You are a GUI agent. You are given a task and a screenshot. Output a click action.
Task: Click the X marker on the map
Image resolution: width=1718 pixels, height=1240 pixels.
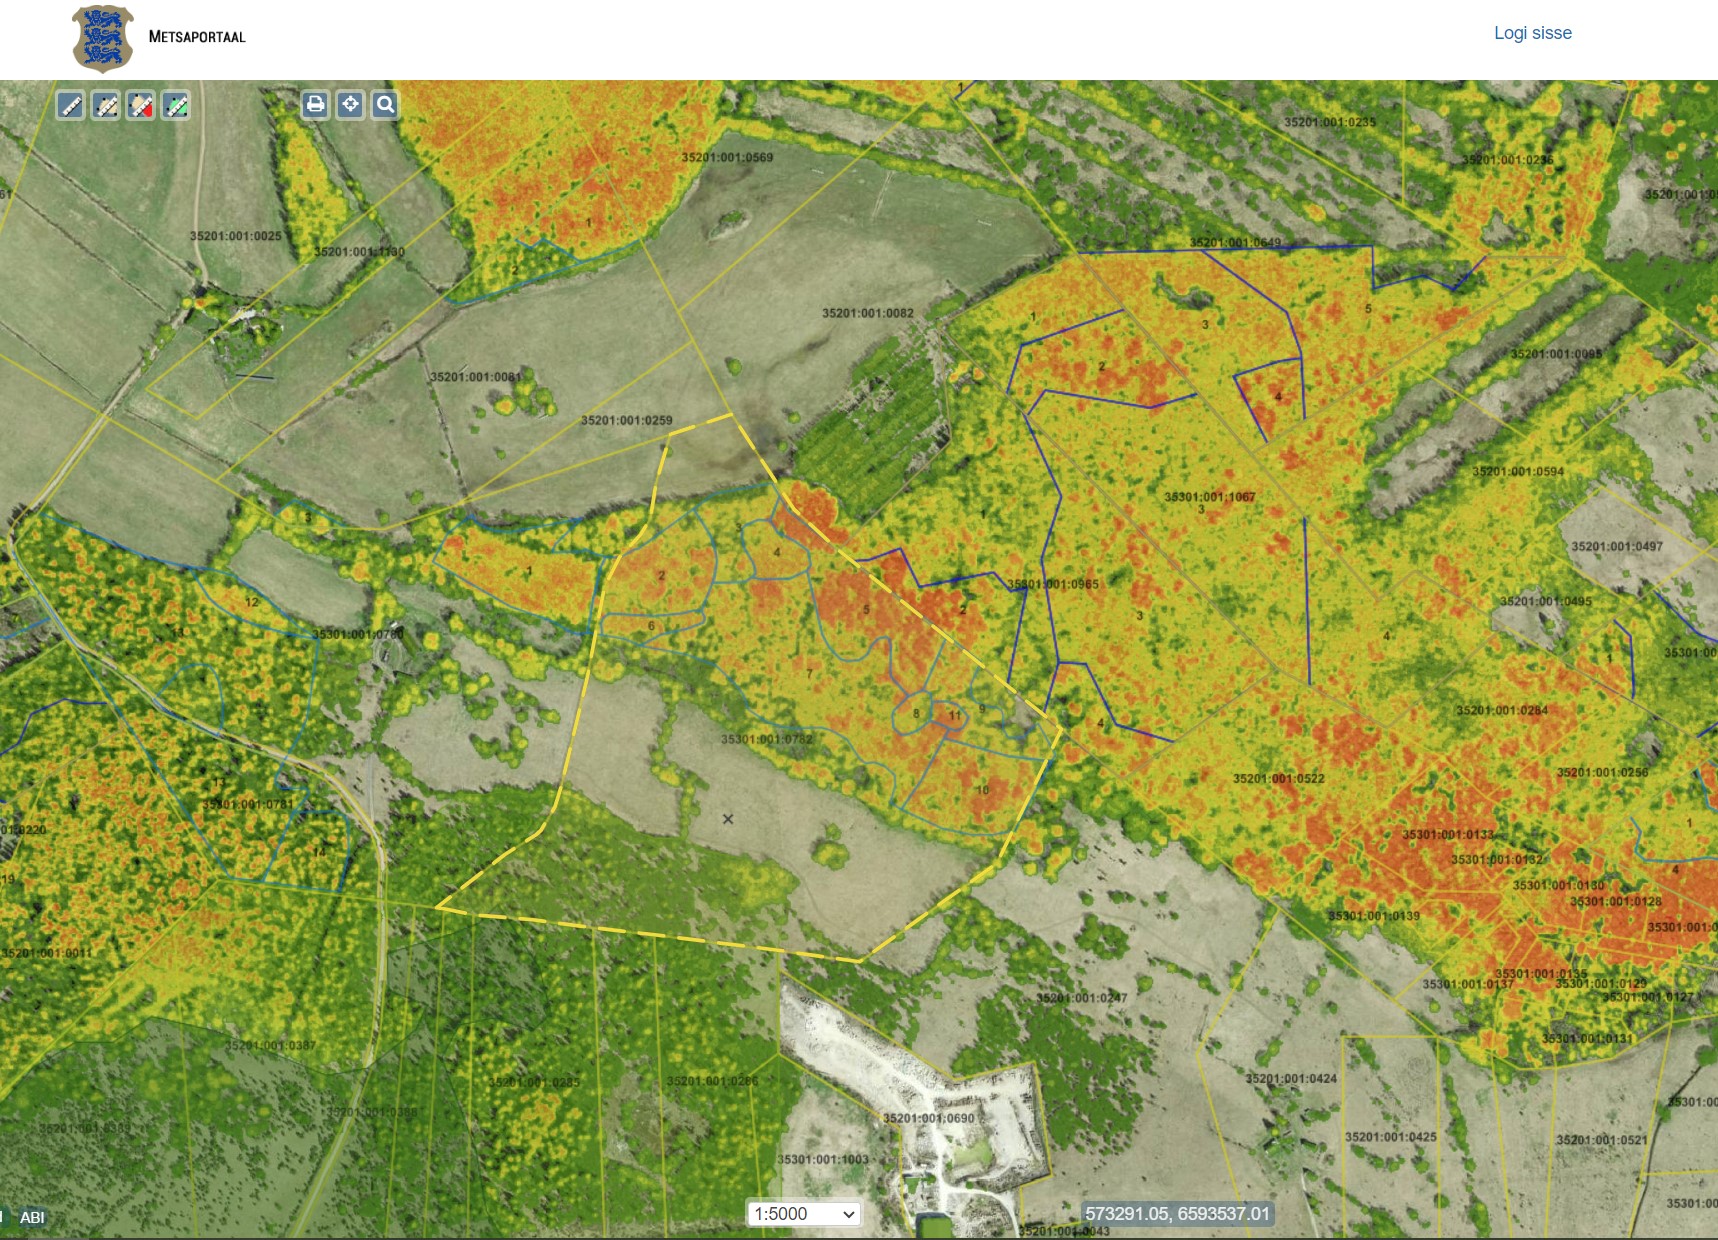[728, 819]
